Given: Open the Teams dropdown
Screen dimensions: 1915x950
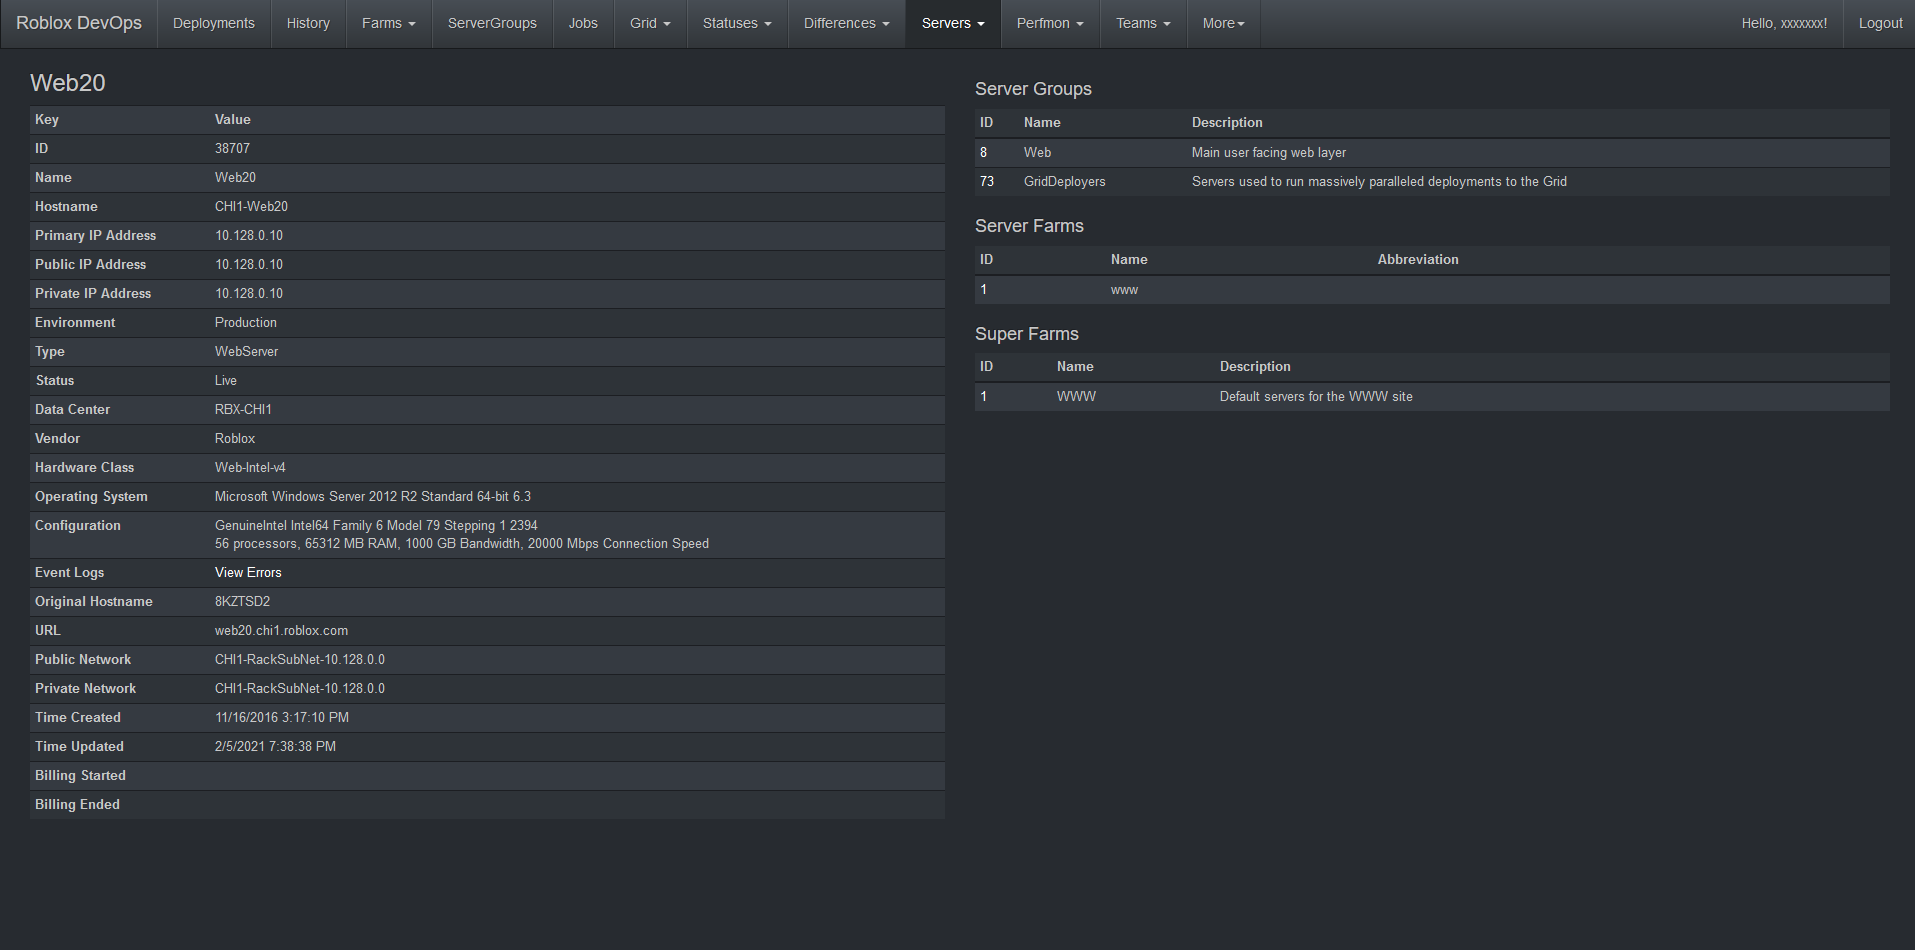Looking at the screenshot, I should 1143,23.
